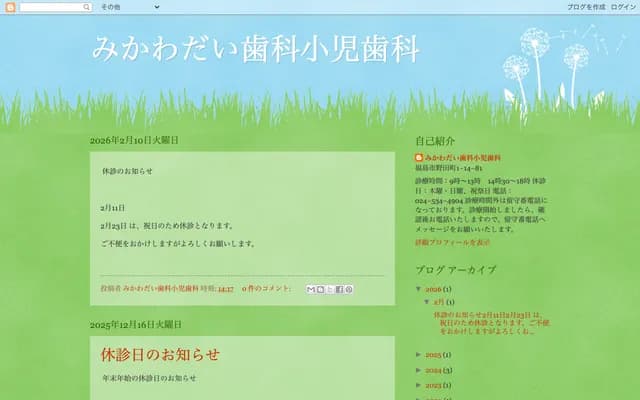Click ブログを作成 in the top bar
Image resolution: width=640 pixels, height=400 pixels.
[x=585, y=7]
